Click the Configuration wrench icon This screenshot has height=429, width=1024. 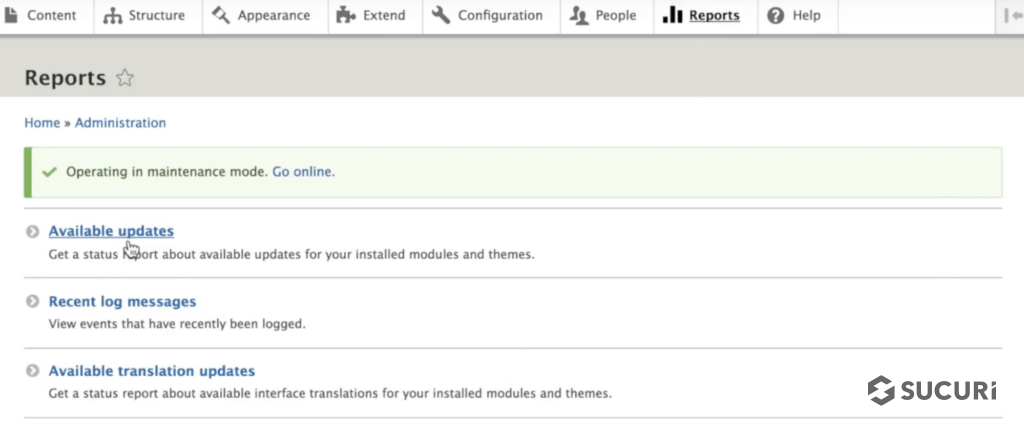click(x=441, y=16)
